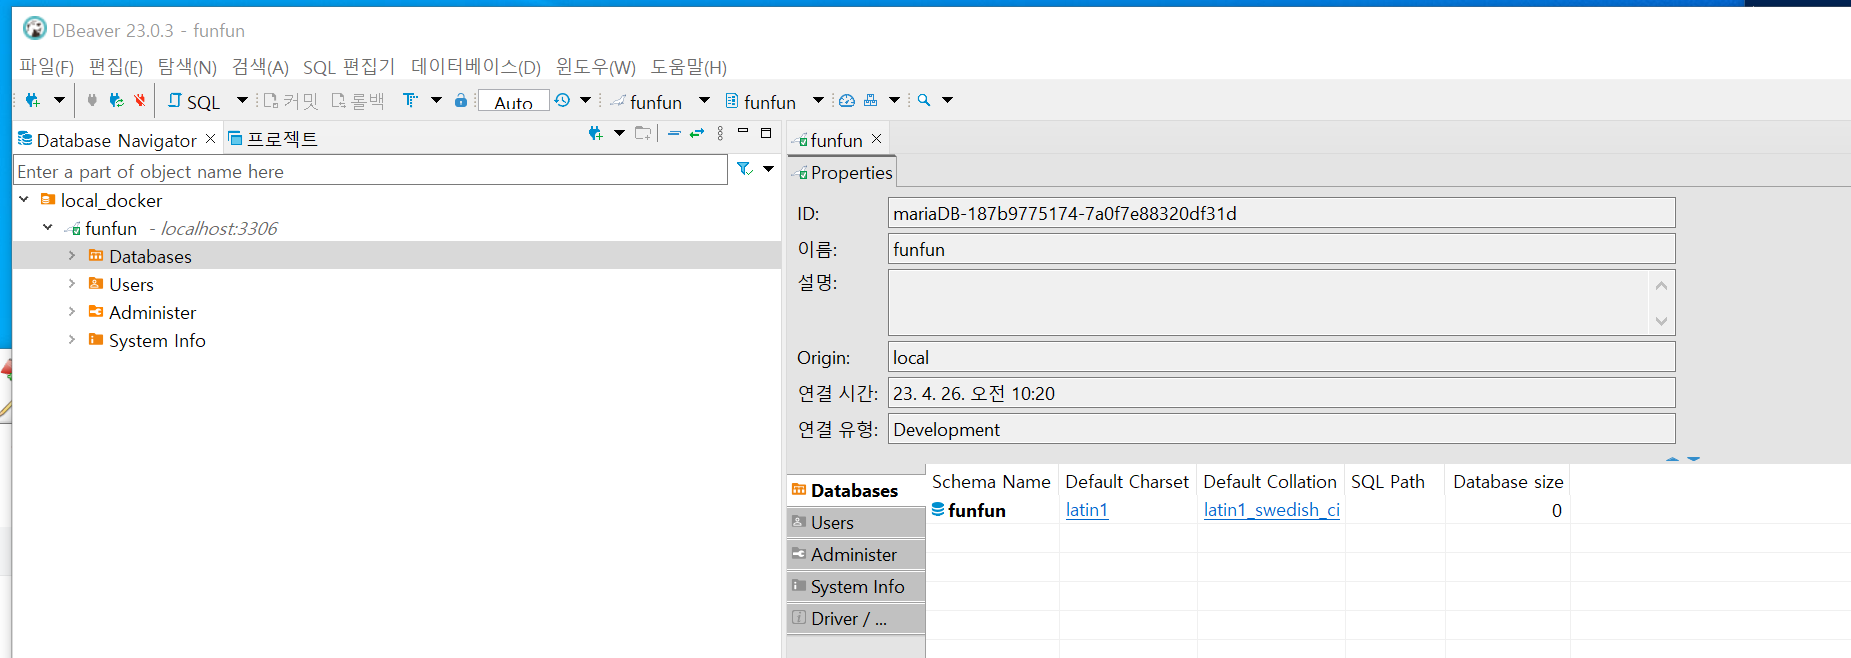The image size is (1851, 658).
Task: Open the dropdown after the tools icon
Action: 894,100
